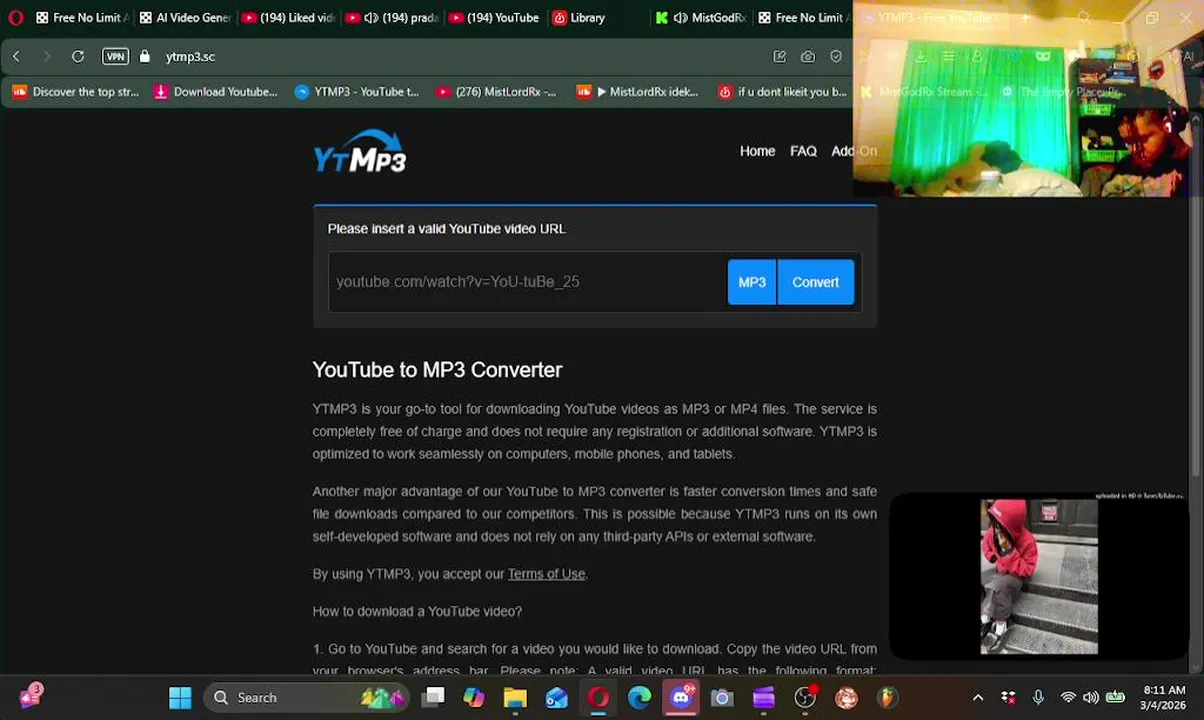Switch to AI Video Gener tab
The width and height of the screenshot is (1204, 720).
(185, 17)
